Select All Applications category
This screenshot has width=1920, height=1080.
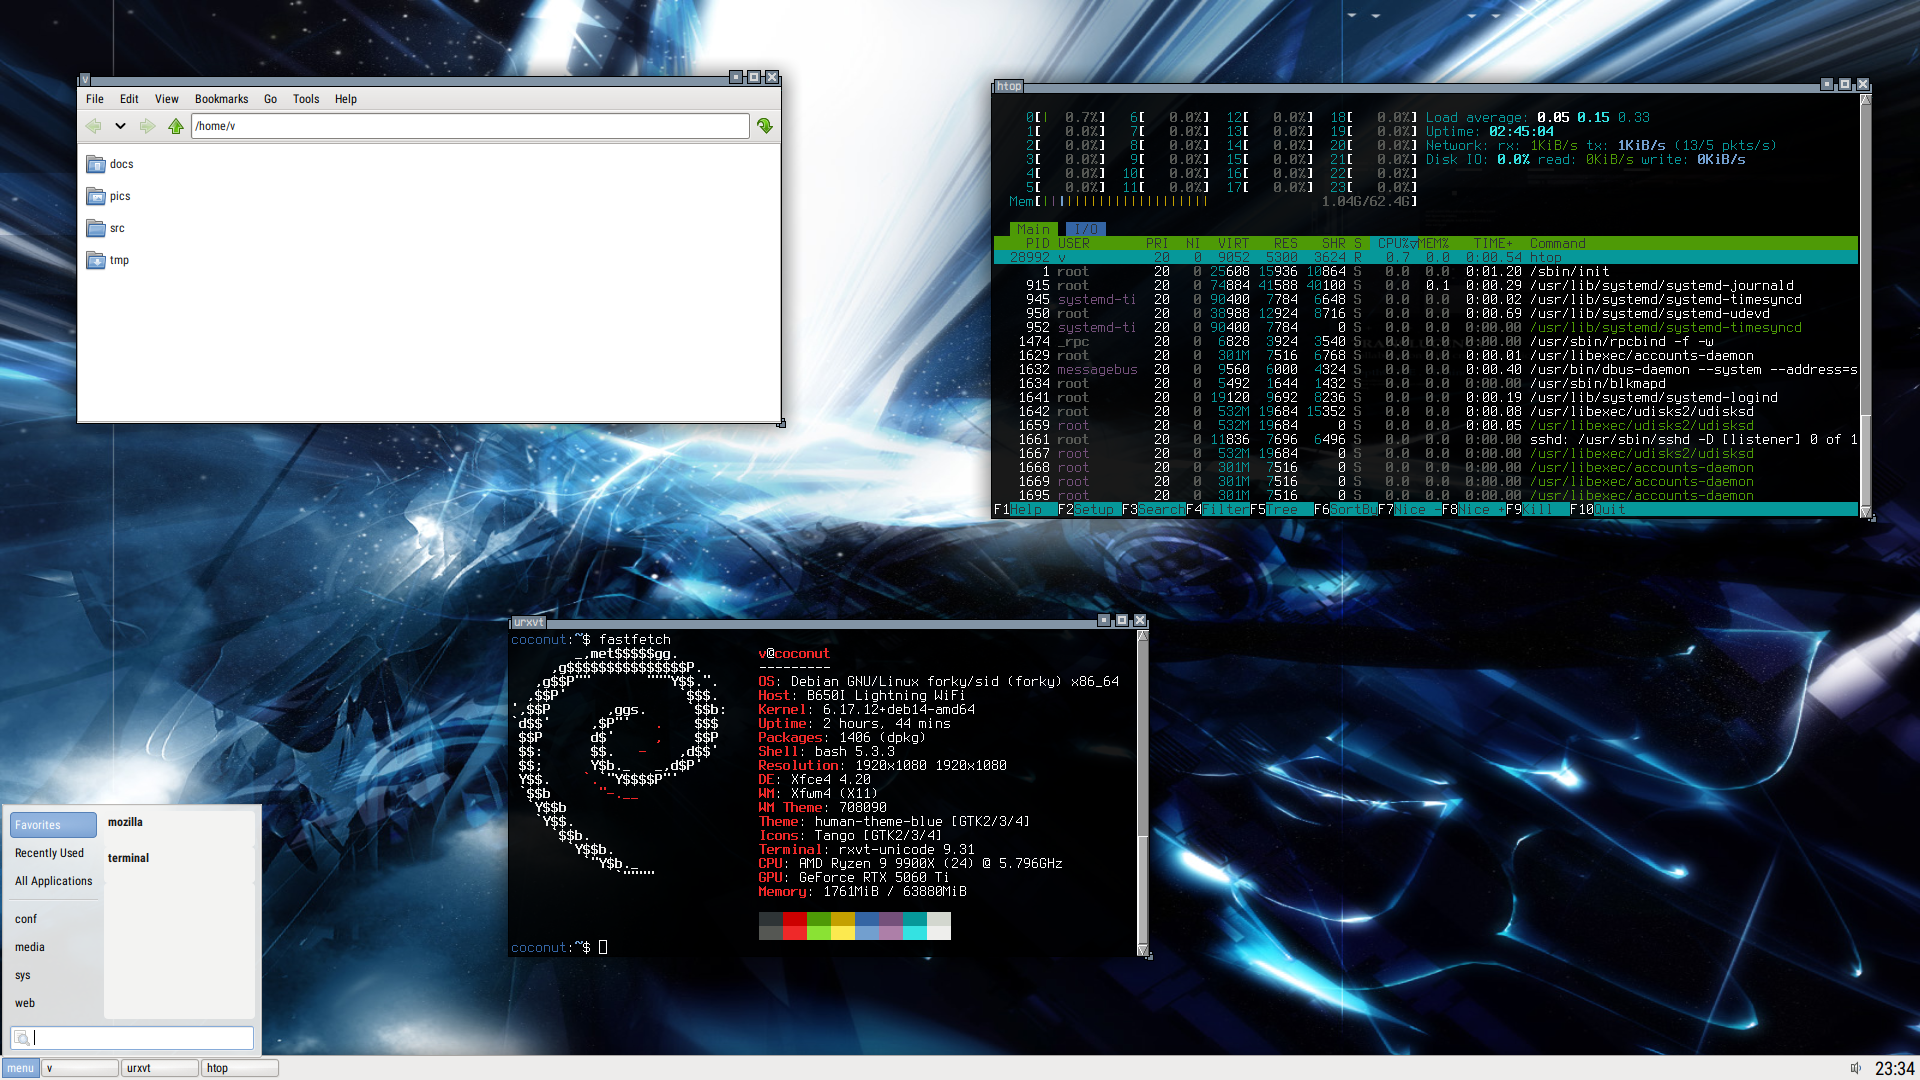pos(53,881)
